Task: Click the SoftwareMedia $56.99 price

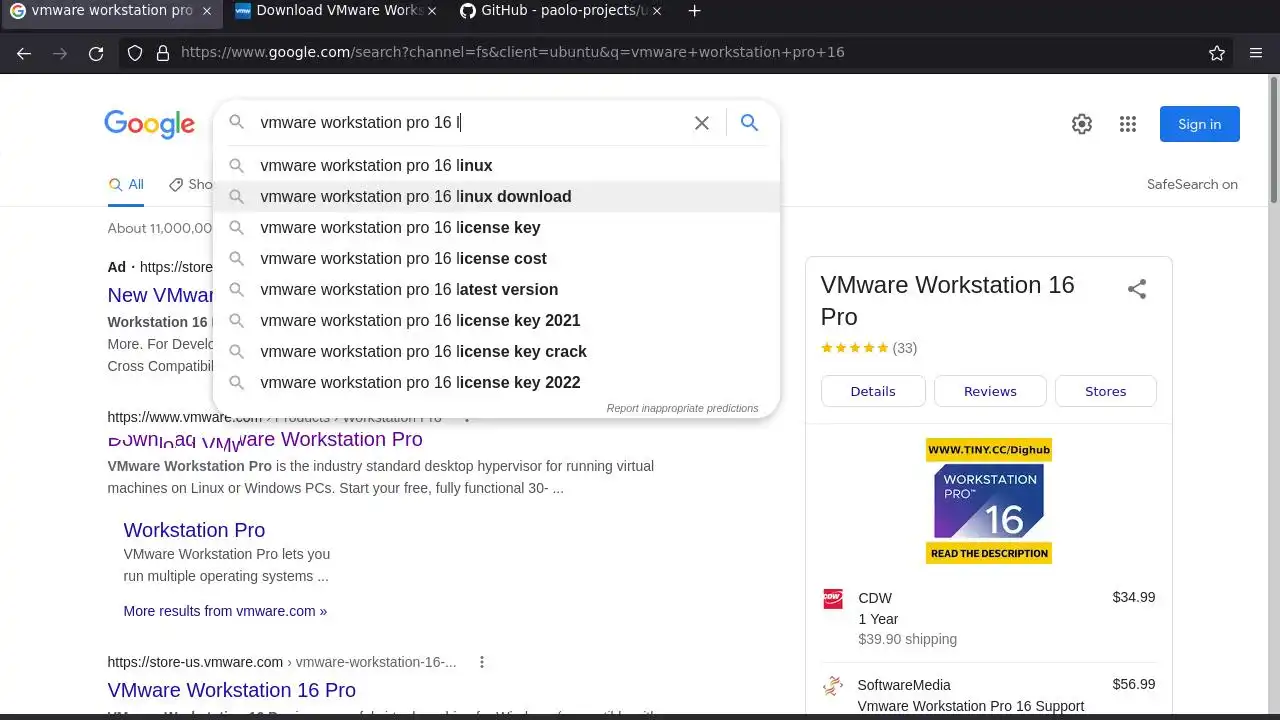Action: [x=1133, y=685]
